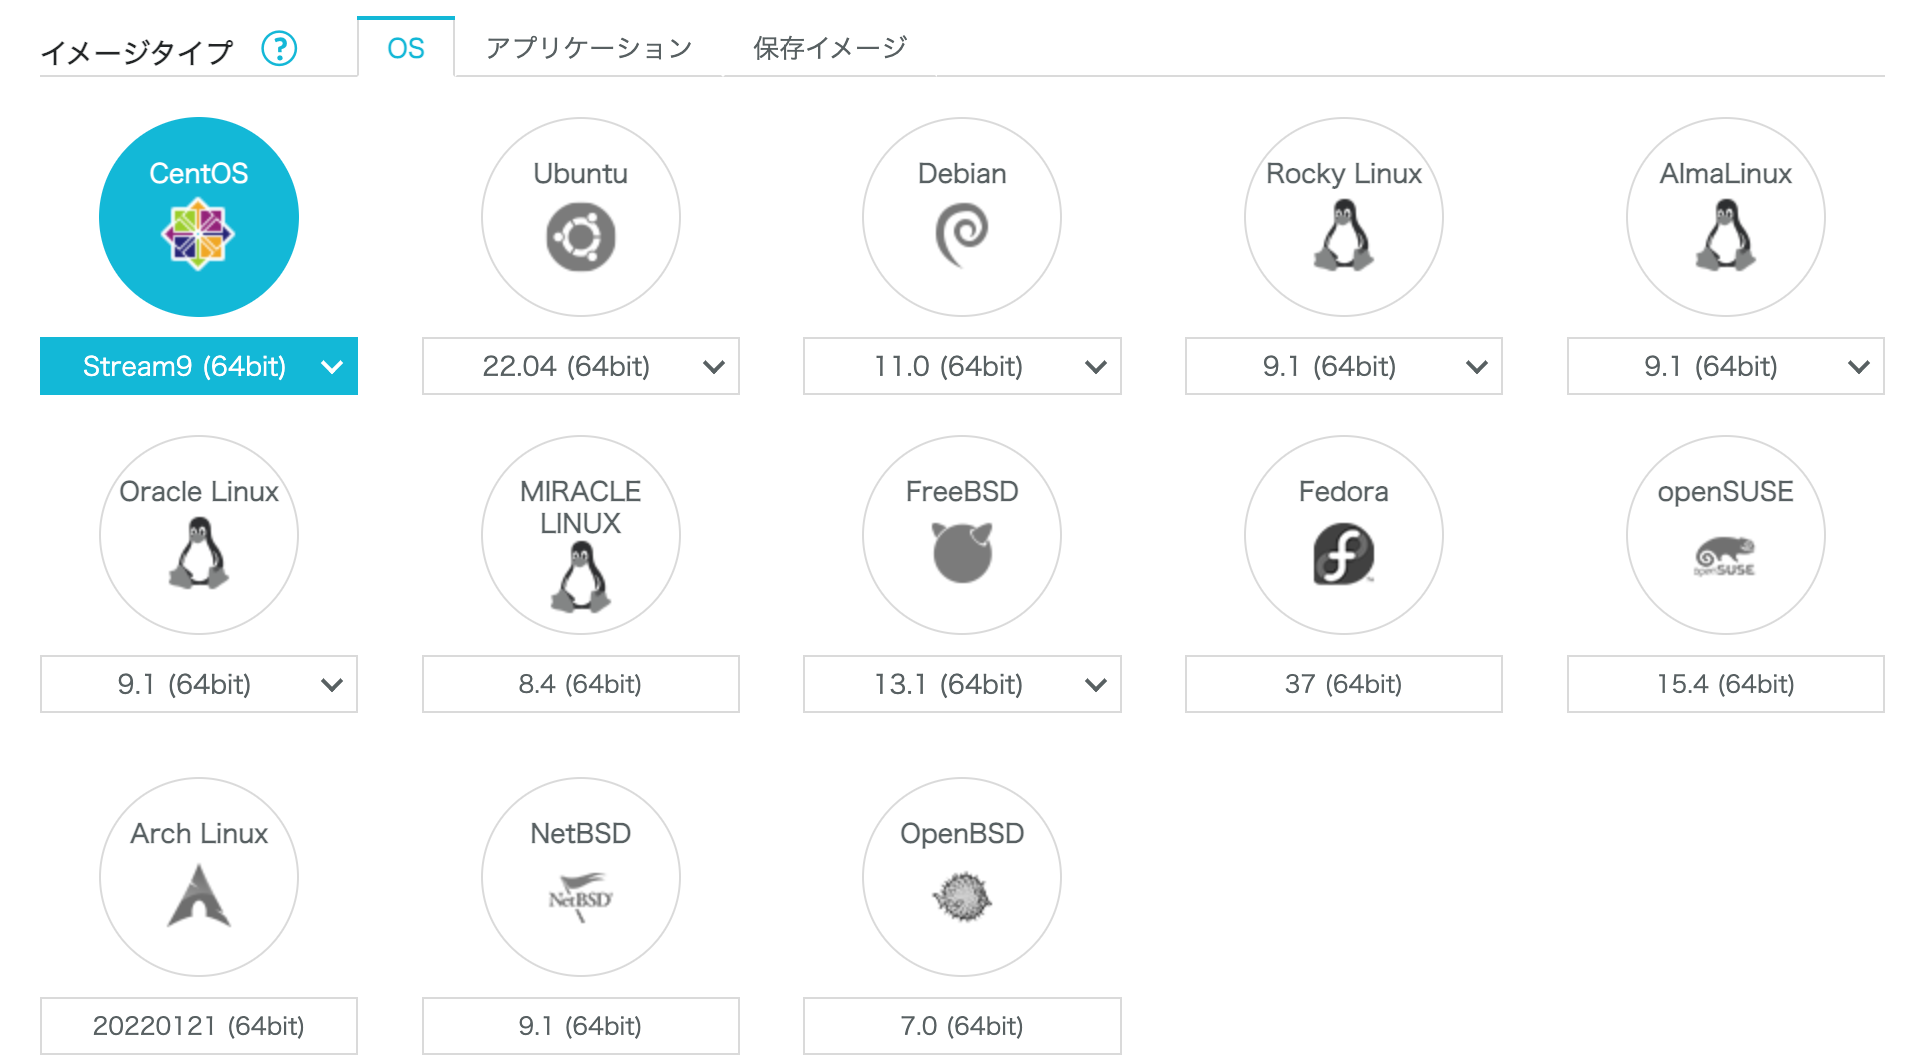Click the Fedora 37 (64bit) version button
This screenshot has width=1920, height=1056.
tap(1343, 684)
